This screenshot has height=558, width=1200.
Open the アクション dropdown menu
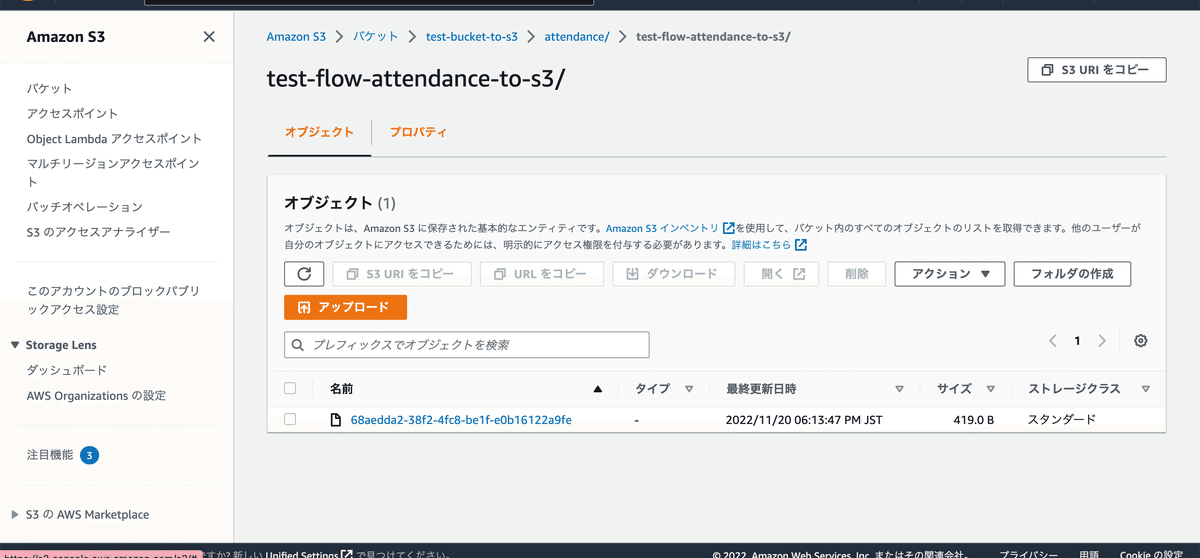pyautogui.click(x=949, y=274)
